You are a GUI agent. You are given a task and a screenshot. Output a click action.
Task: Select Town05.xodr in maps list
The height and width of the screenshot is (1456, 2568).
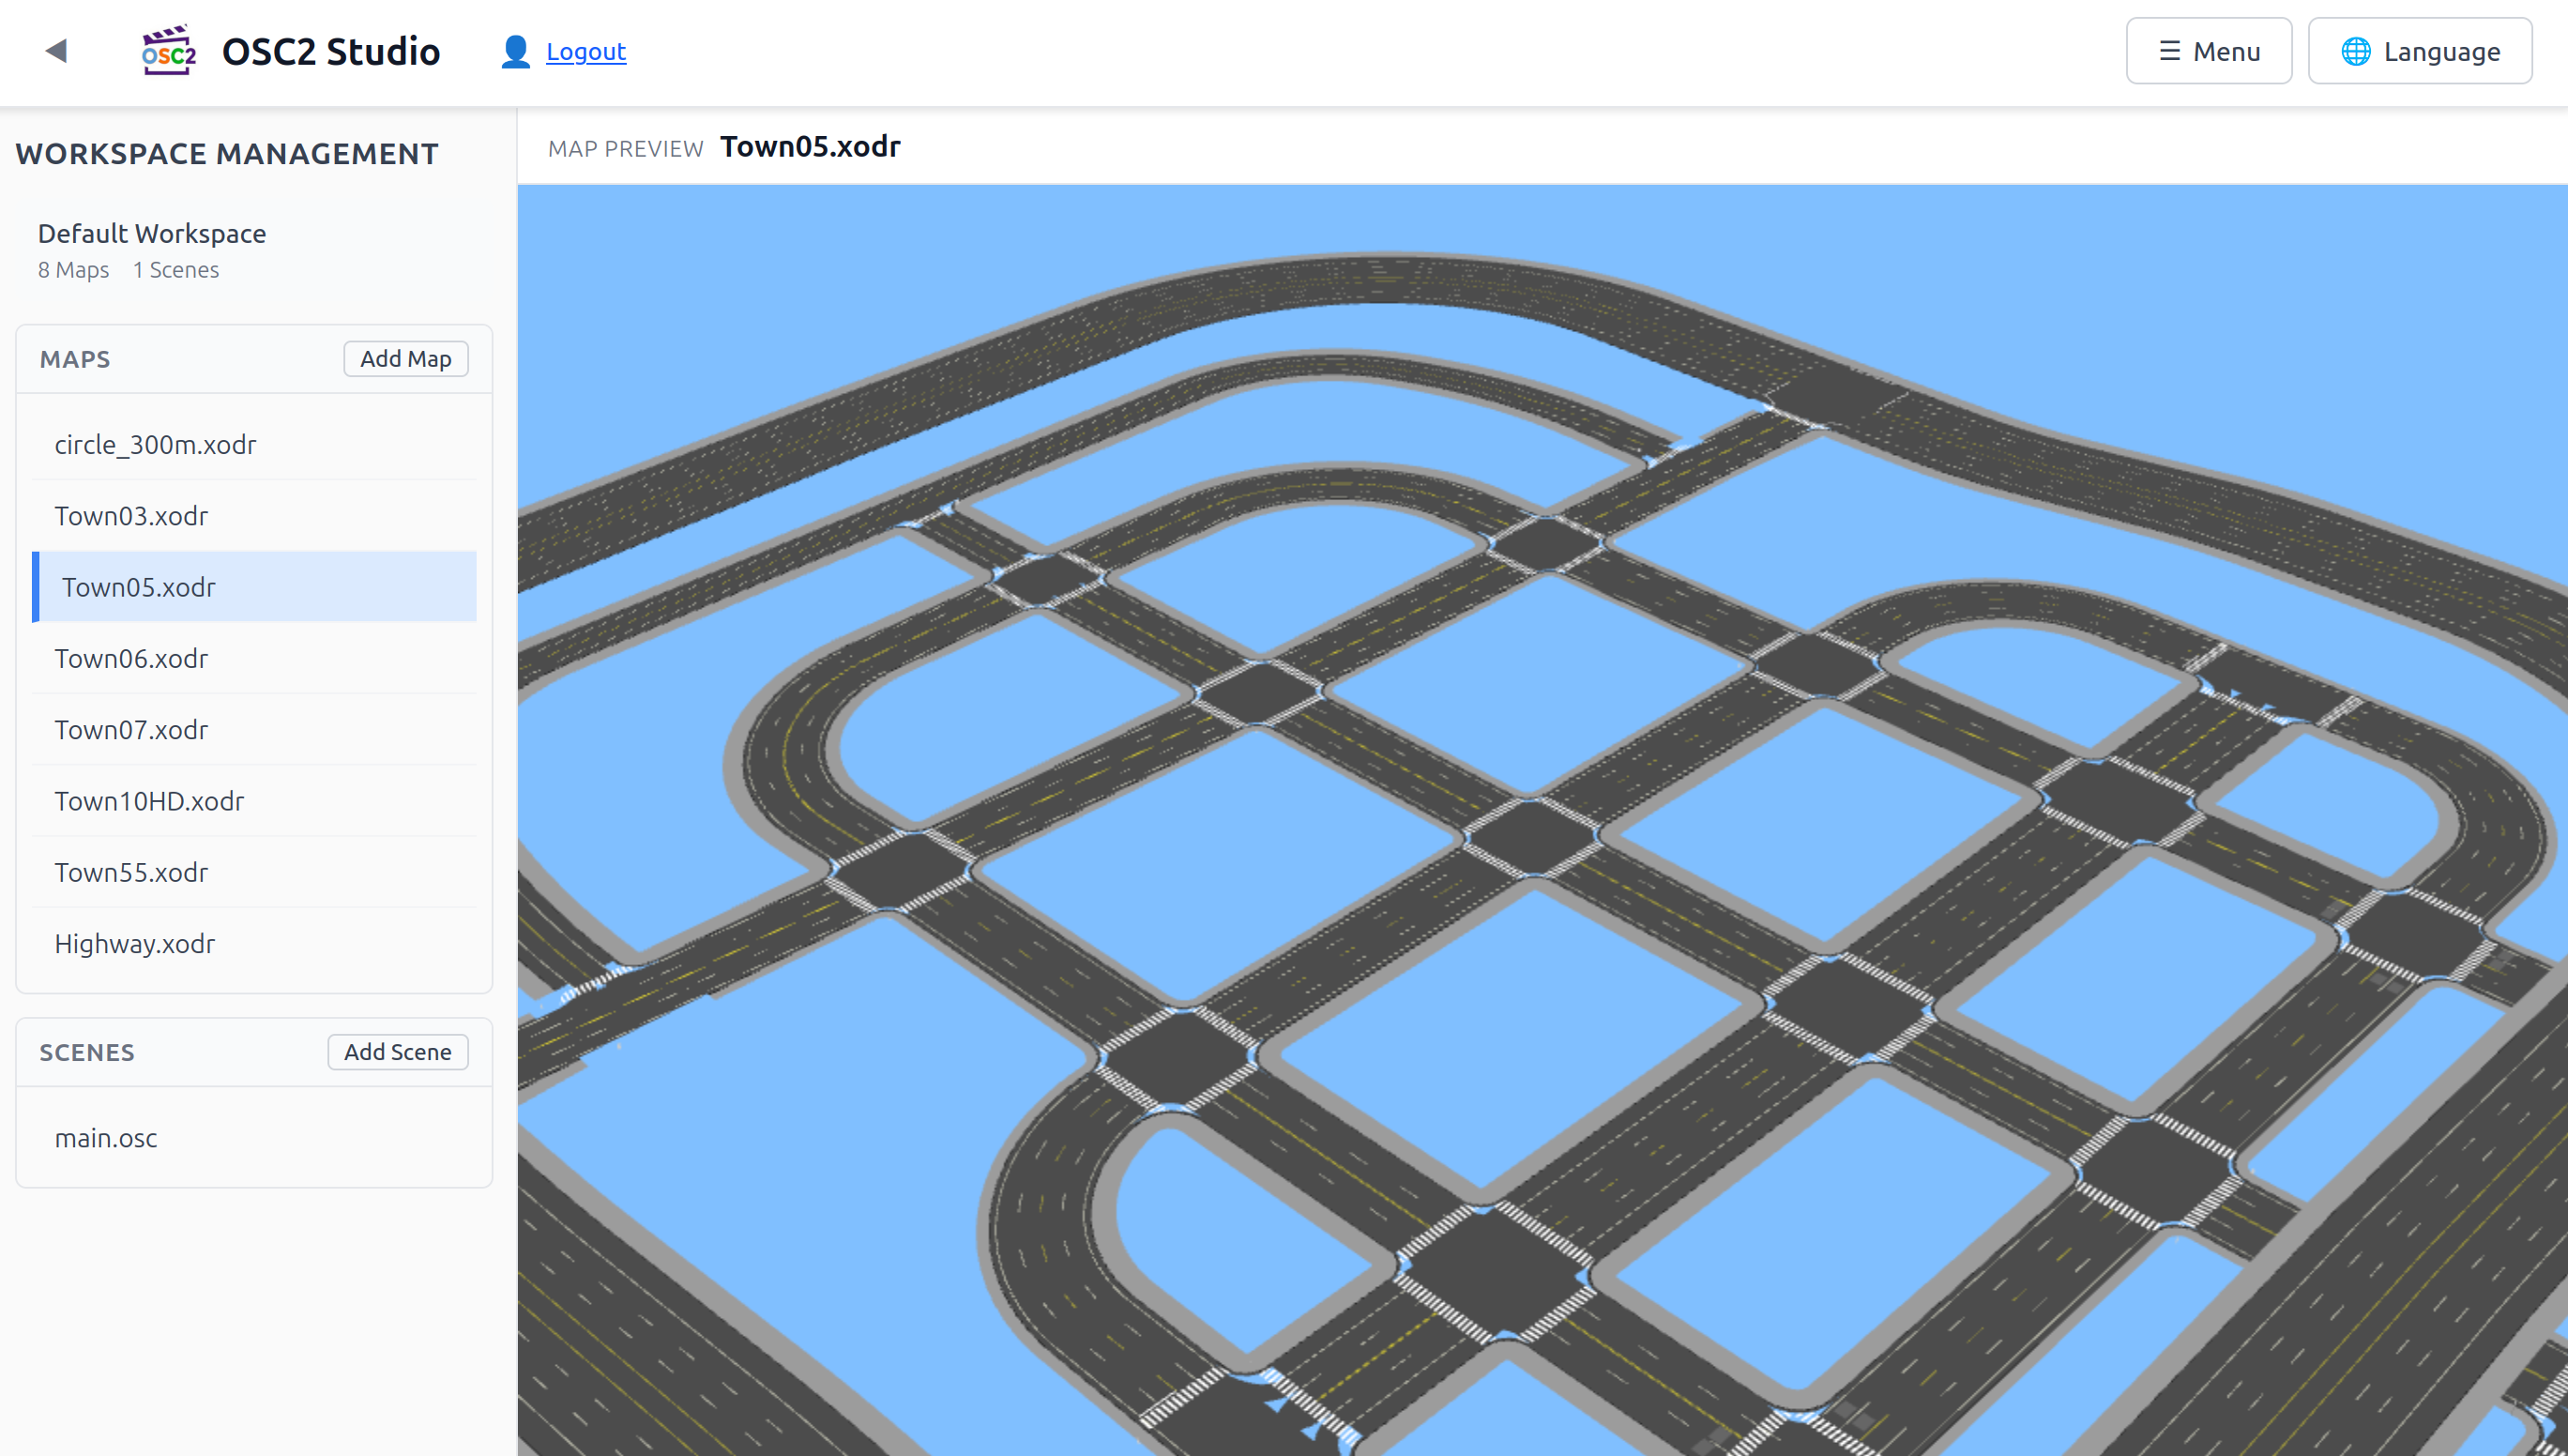254,587
